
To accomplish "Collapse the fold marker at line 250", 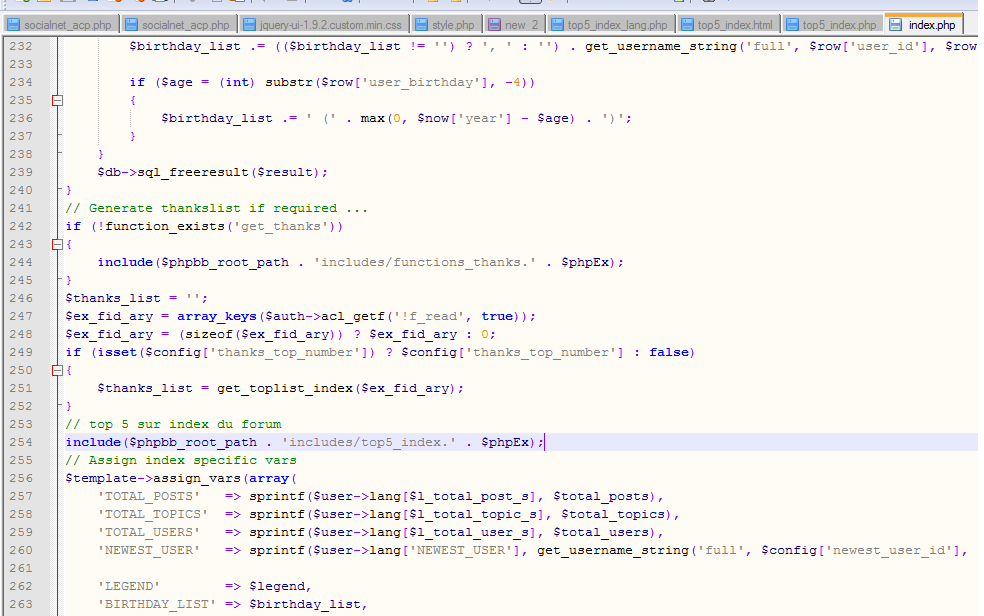I will point(57,370).
